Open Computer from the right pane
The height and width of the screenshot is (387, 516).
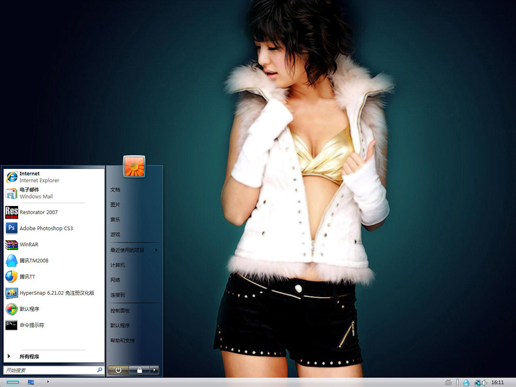134,265
